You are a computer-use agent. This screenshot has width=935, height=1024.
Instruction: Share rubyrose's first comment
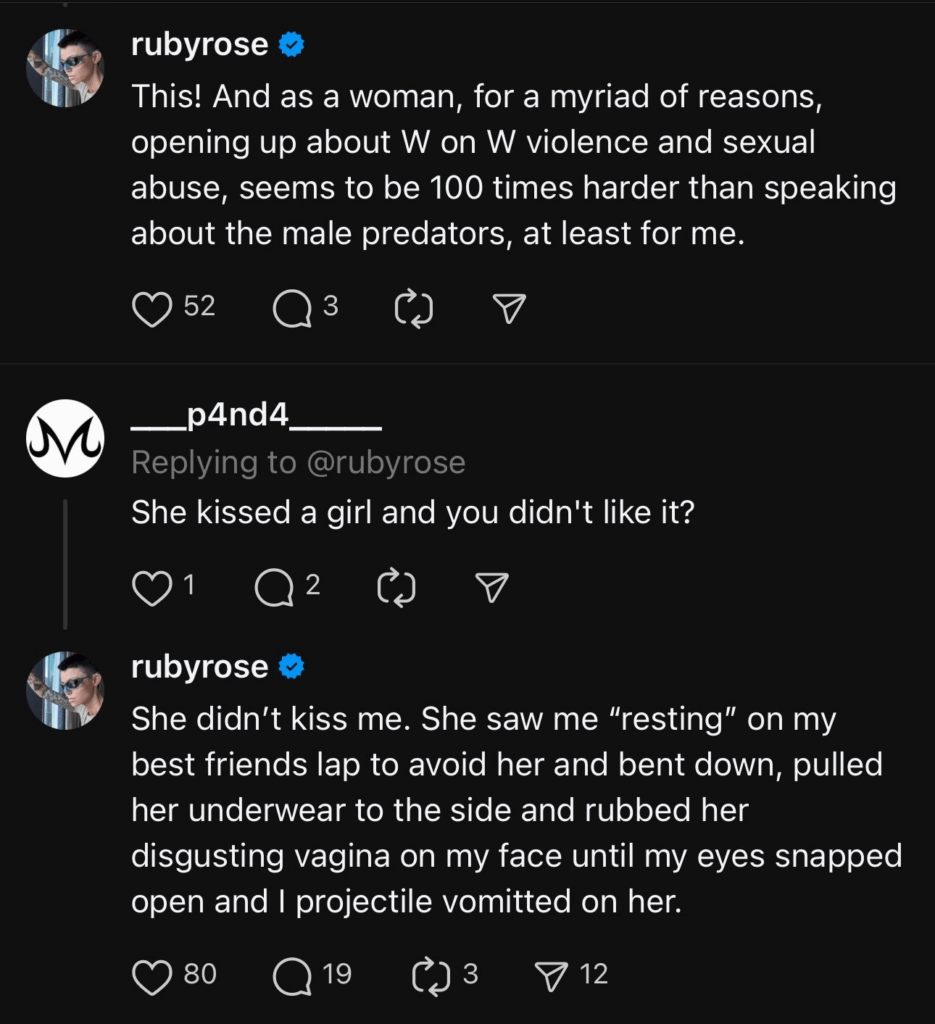click(x=506, y=309)
